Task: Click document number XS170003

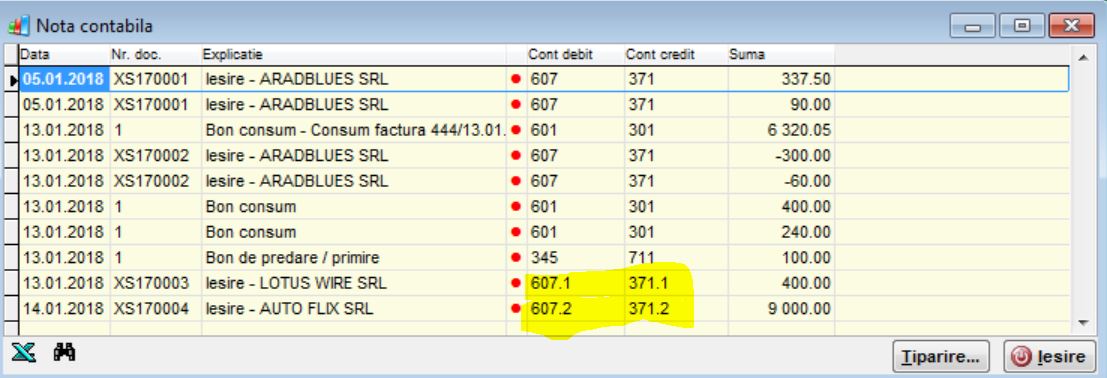Action: tap(154, 283)
